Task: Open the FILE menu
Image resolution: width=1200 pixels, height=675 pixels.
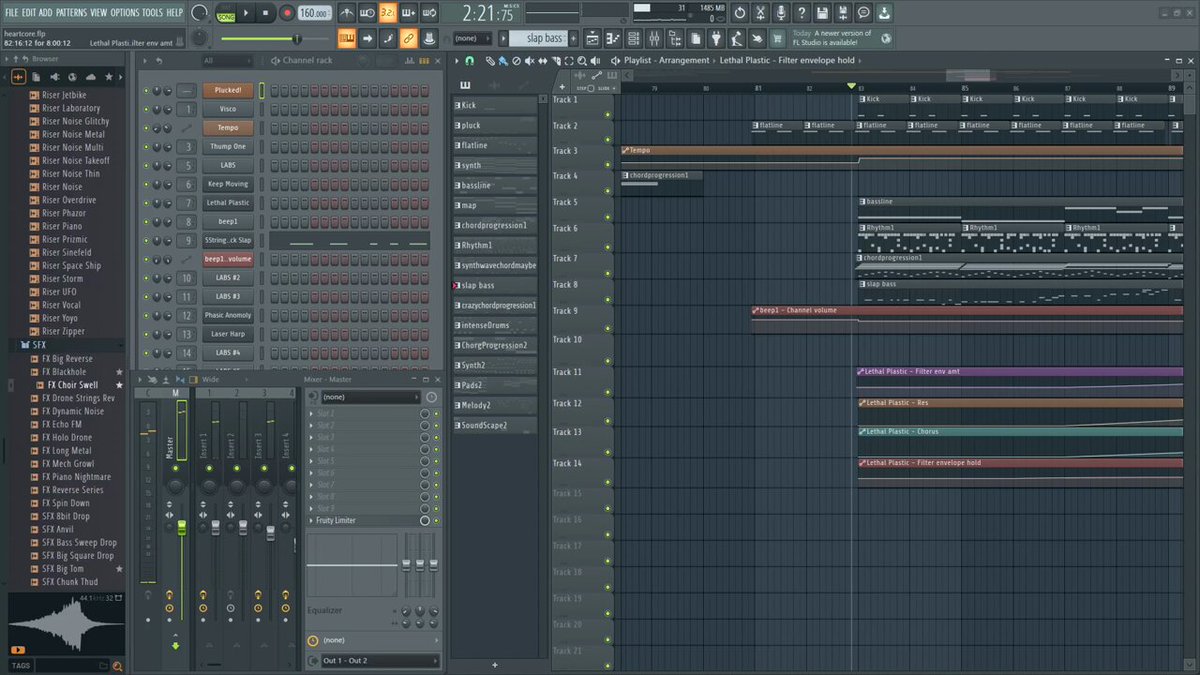Action: coord(12,12)
